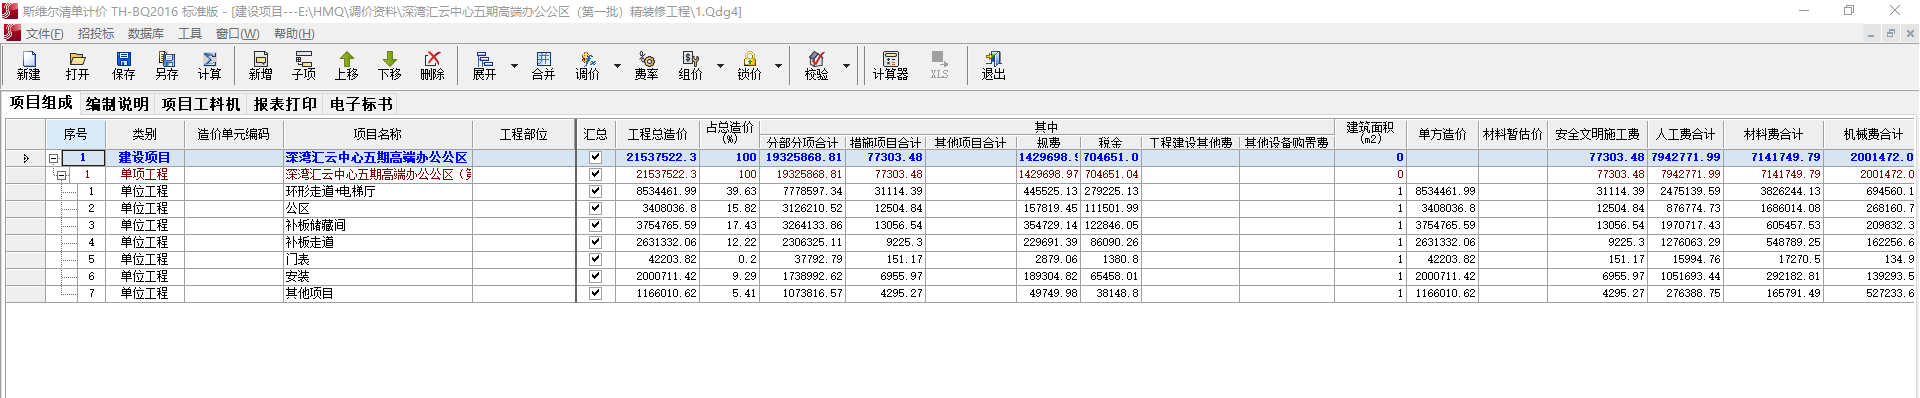Run 计算 (Calculate) from the toolbar
Screen dimensions: 1920x398
tap(209, 66)
